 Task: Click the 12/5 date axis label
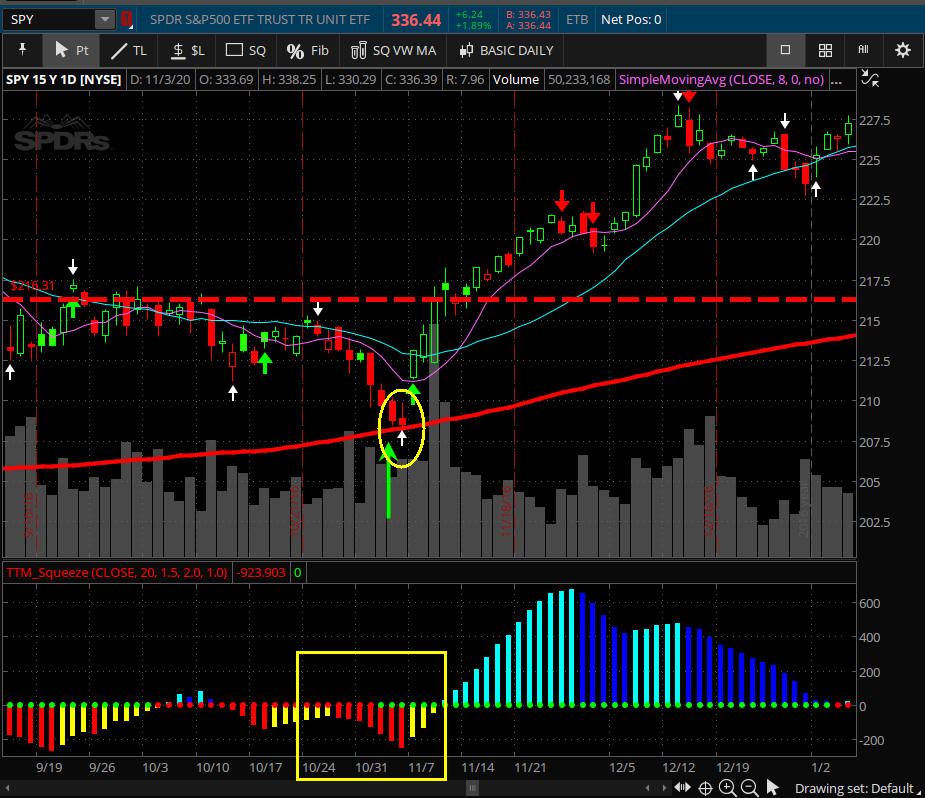(622, 767)
